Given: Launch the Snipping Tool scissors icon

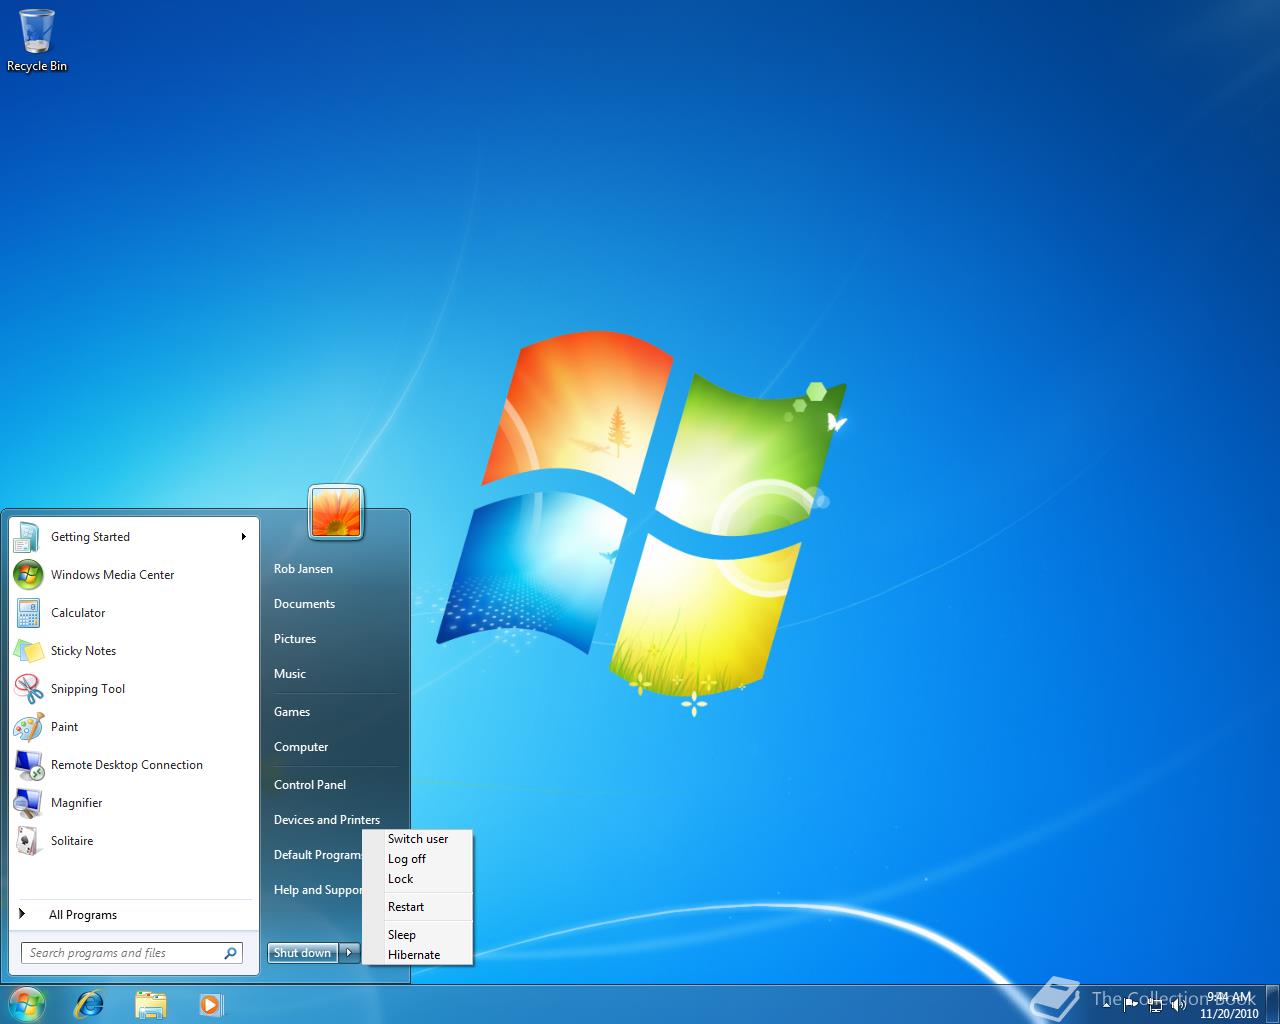Looking at the screenshot, I should click(x=27, y=689).
